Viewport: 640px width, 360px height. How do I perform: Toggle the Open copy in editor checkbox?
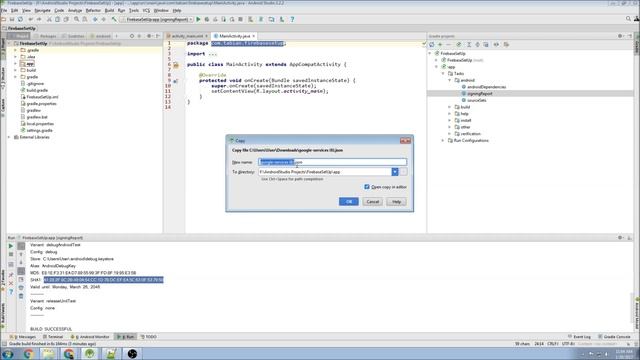pyautogui.click(x=367, y=187)
